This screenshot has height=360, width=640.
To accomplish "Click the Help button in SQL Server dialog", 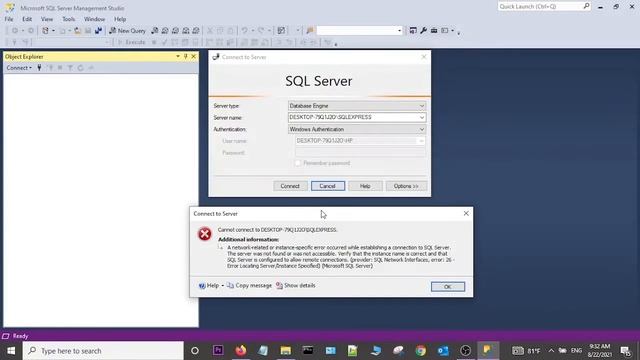I will click(x=365, y=186).
